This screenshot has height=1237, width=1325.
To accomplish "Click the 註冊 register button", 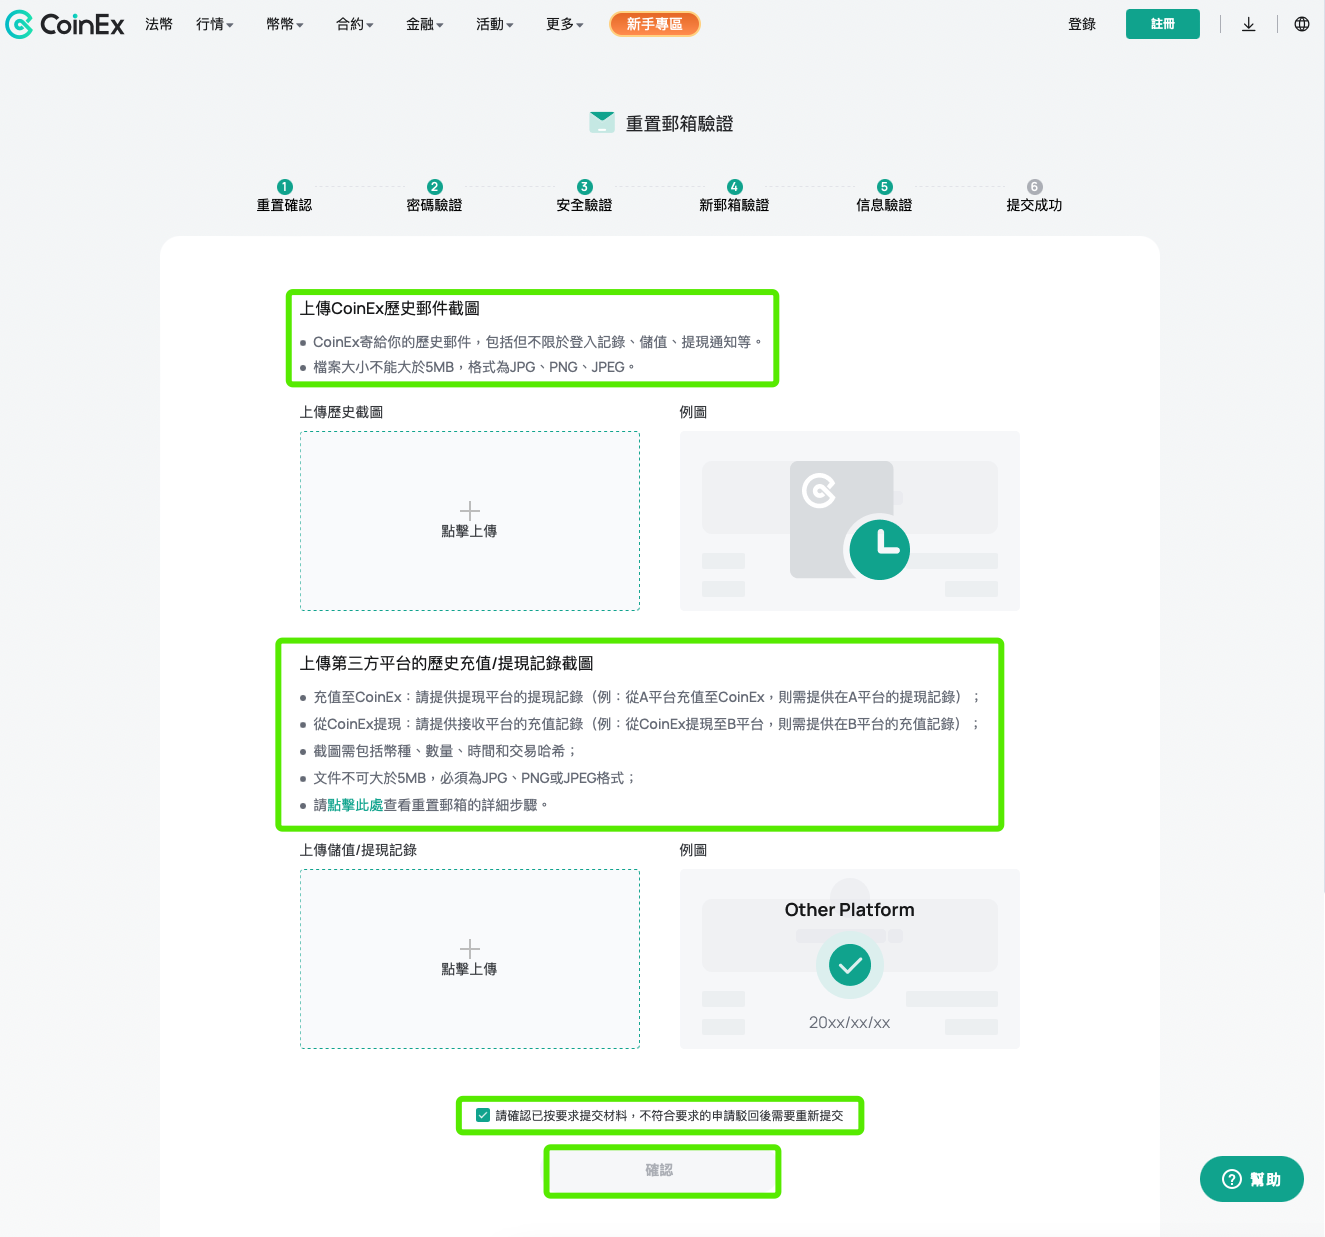I will pos(1163,24).
